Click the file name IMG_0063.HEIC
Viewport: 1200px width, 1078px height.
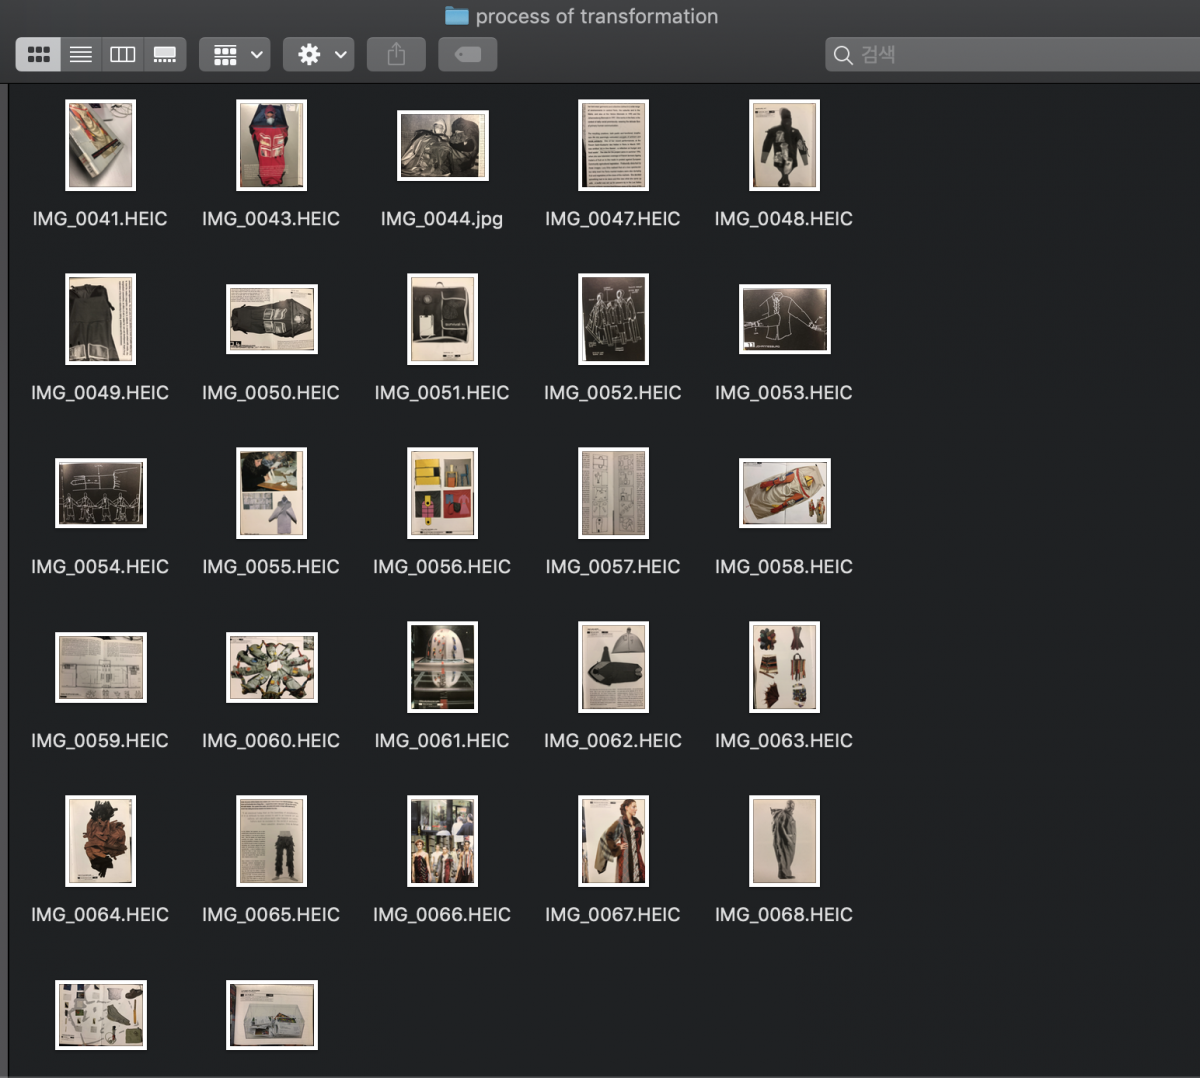784,741
